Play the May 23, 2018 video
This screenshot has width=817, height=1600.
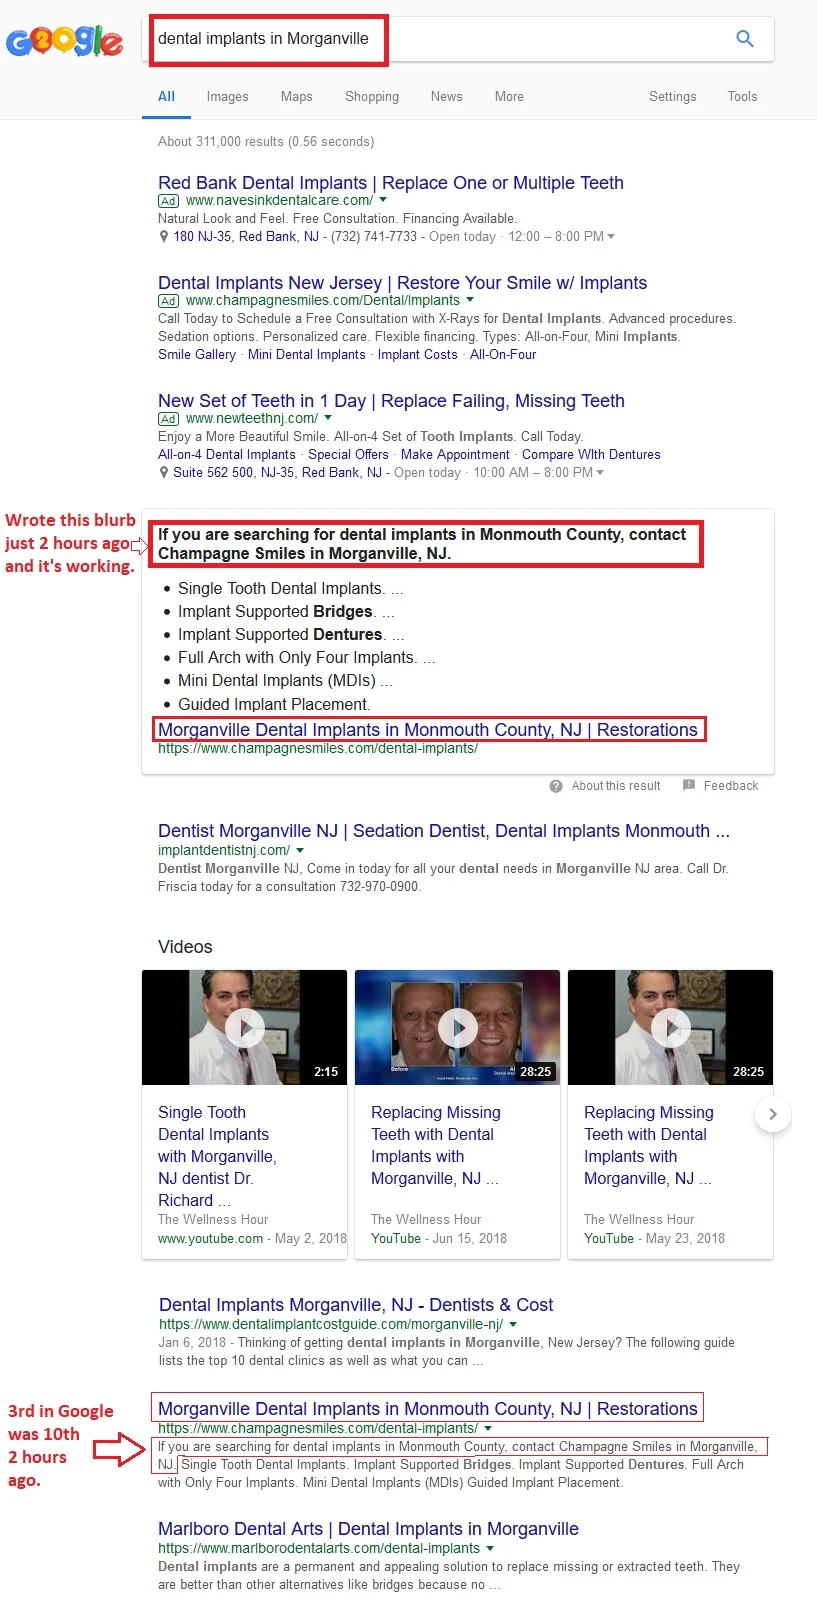(670, 1027)
